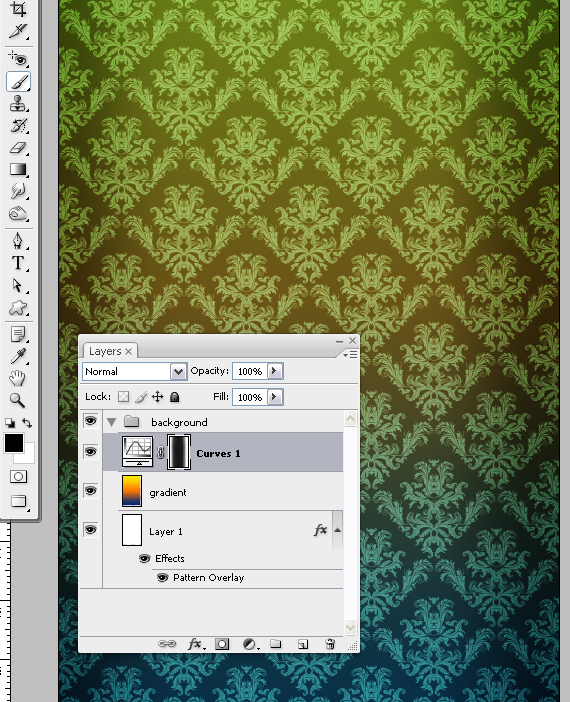Viewport: 570px width, 702px height.
Task: Select the Eraser tool
Action: [18, 148]
